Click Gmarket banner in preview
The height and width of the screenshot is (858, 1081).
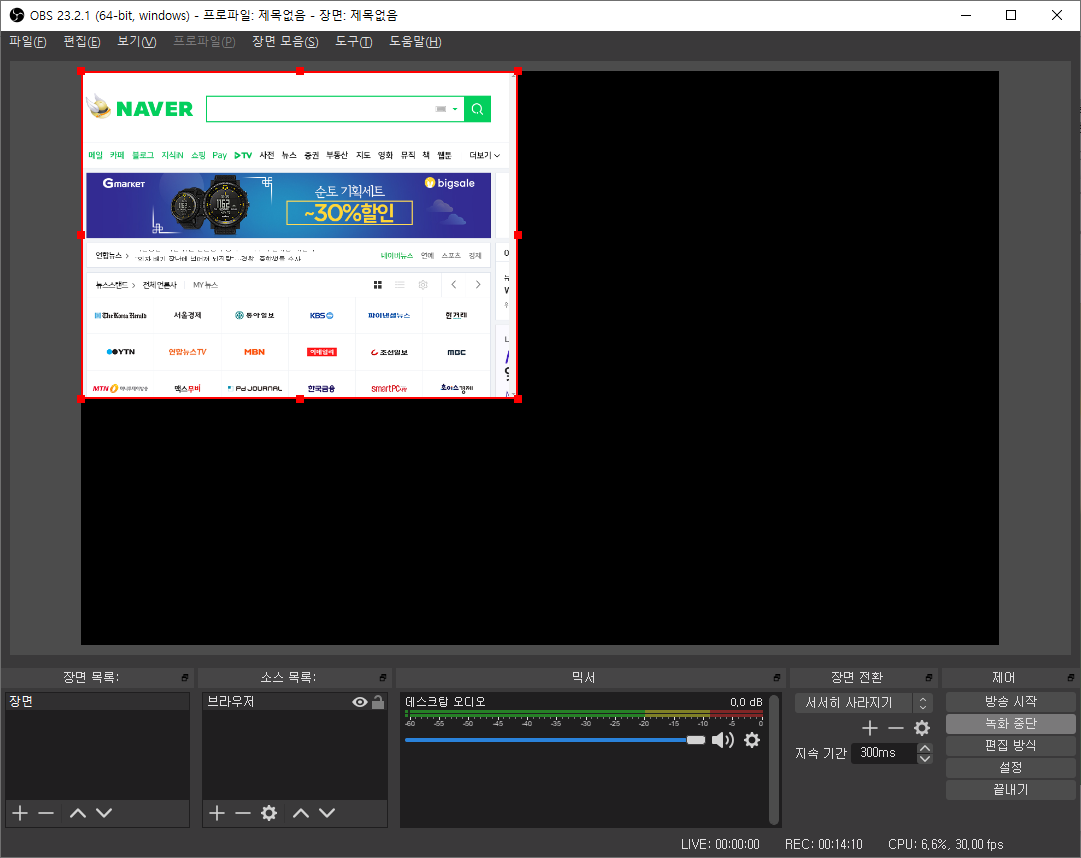pyautogui.click(x=288, y=205)
